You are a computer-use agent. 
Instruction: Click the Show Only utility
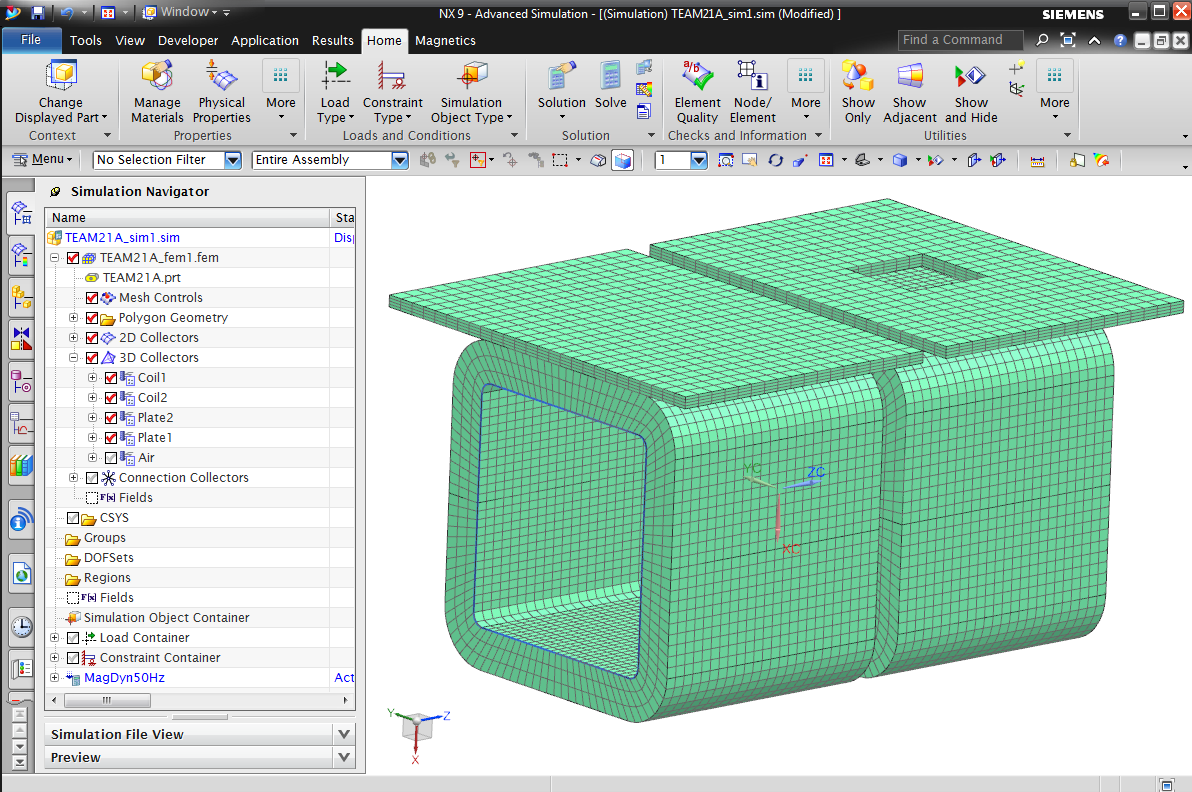coord(857,77)
